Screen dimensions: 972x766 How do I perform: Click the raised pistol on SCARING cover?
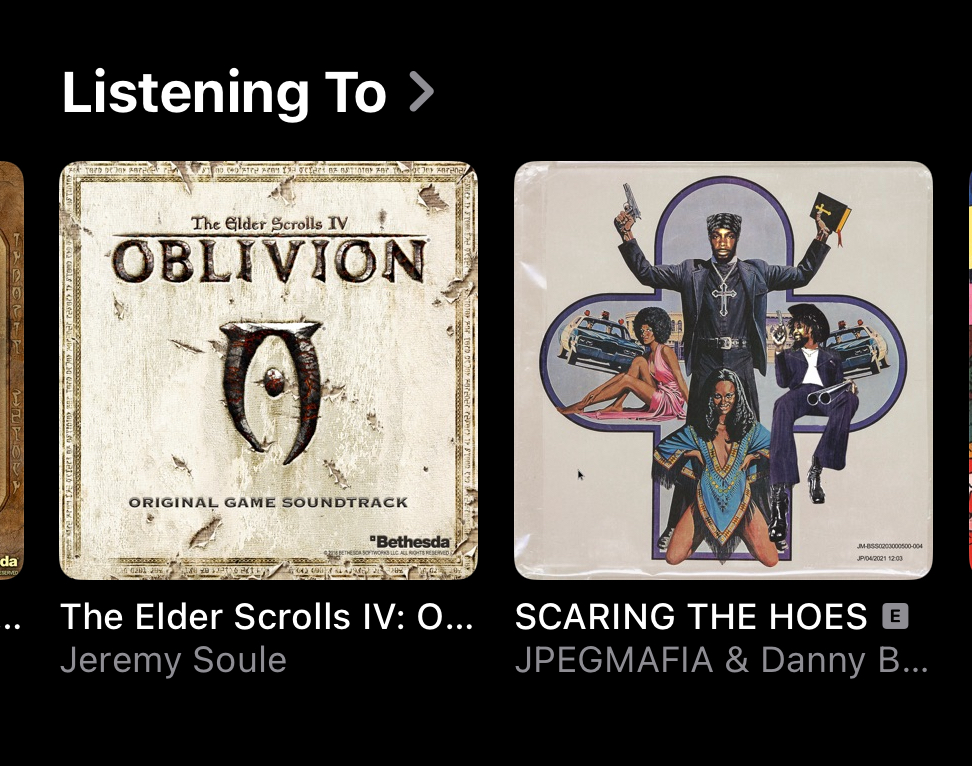coord(631,206)
